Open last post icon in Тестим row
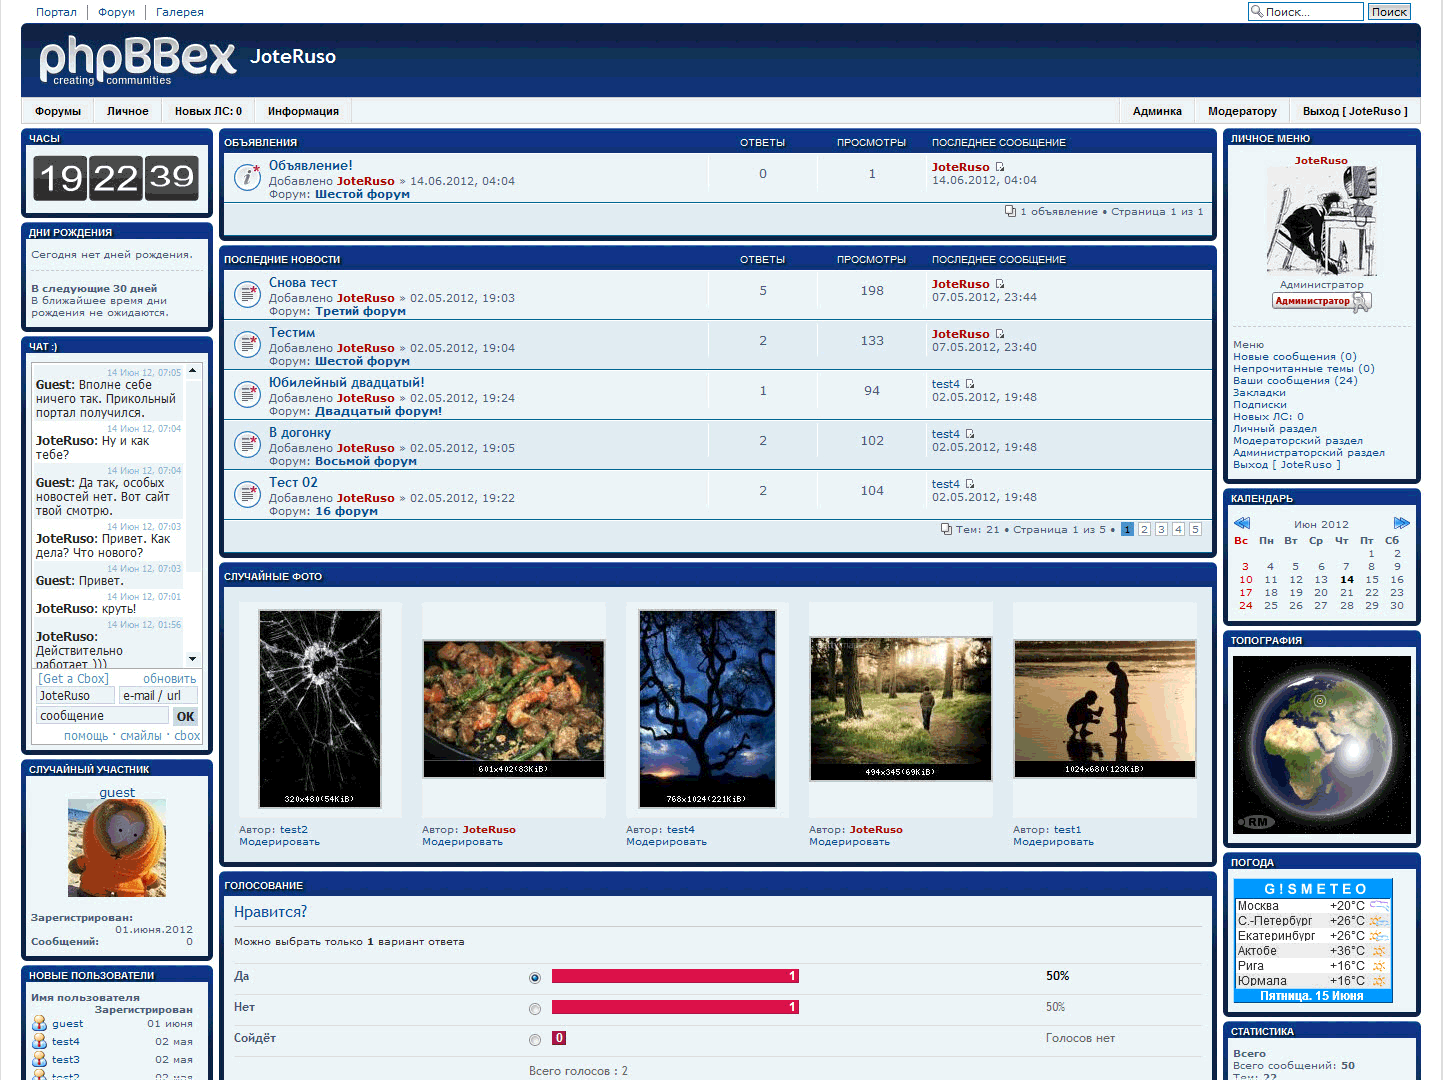Image resolution: width=1443 pixels, height=1080 pixels. click(x=1000, y=334)
